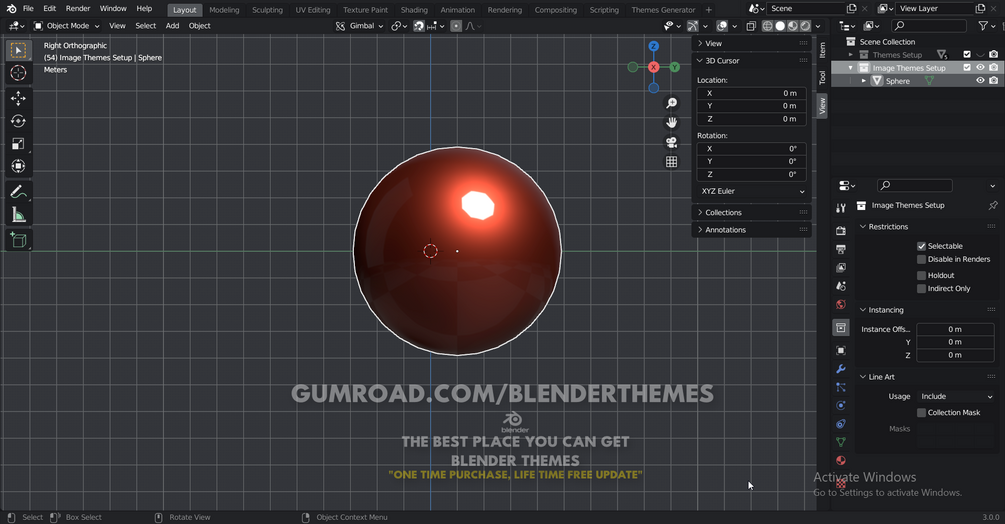Toggle the camera view icon
This screenshot has width=1005, height=524.
tap(671, 142)
